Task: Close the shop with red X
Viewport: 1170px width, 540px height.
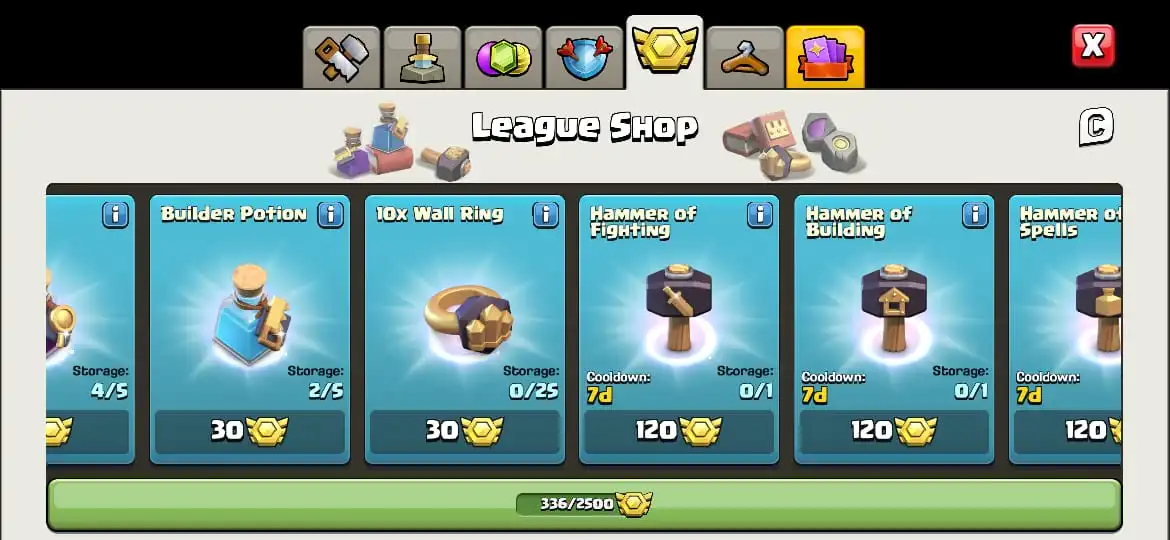Action: pos(1093,46)
